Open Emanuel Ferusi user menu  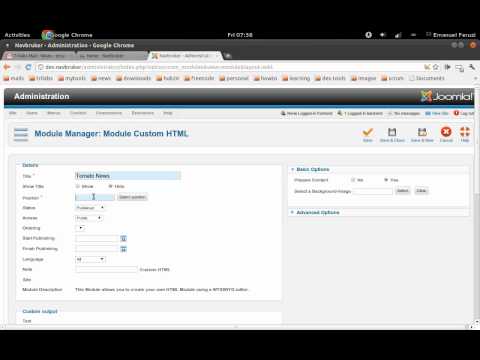click(x=451, y=35)
